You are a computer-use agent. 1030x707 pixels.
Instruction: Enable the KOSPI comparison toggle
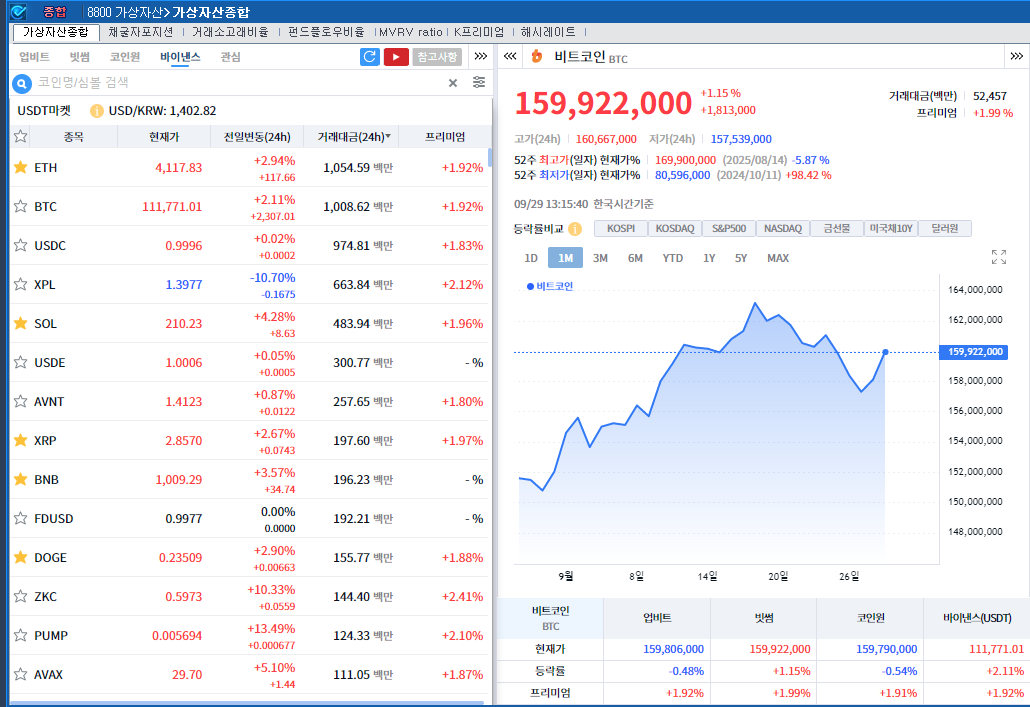tap(621, 229)
